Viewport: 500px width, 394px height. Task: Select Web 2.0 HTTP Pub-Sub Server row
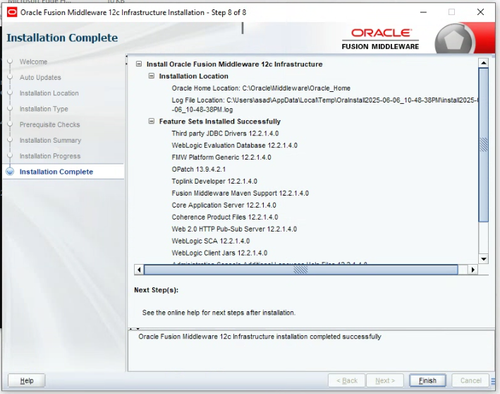(234, 229)
